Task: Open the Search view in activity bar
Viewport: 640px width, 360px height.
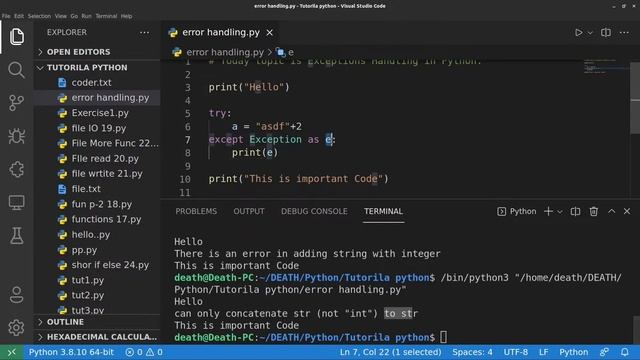Action: (x=16, y=70)
